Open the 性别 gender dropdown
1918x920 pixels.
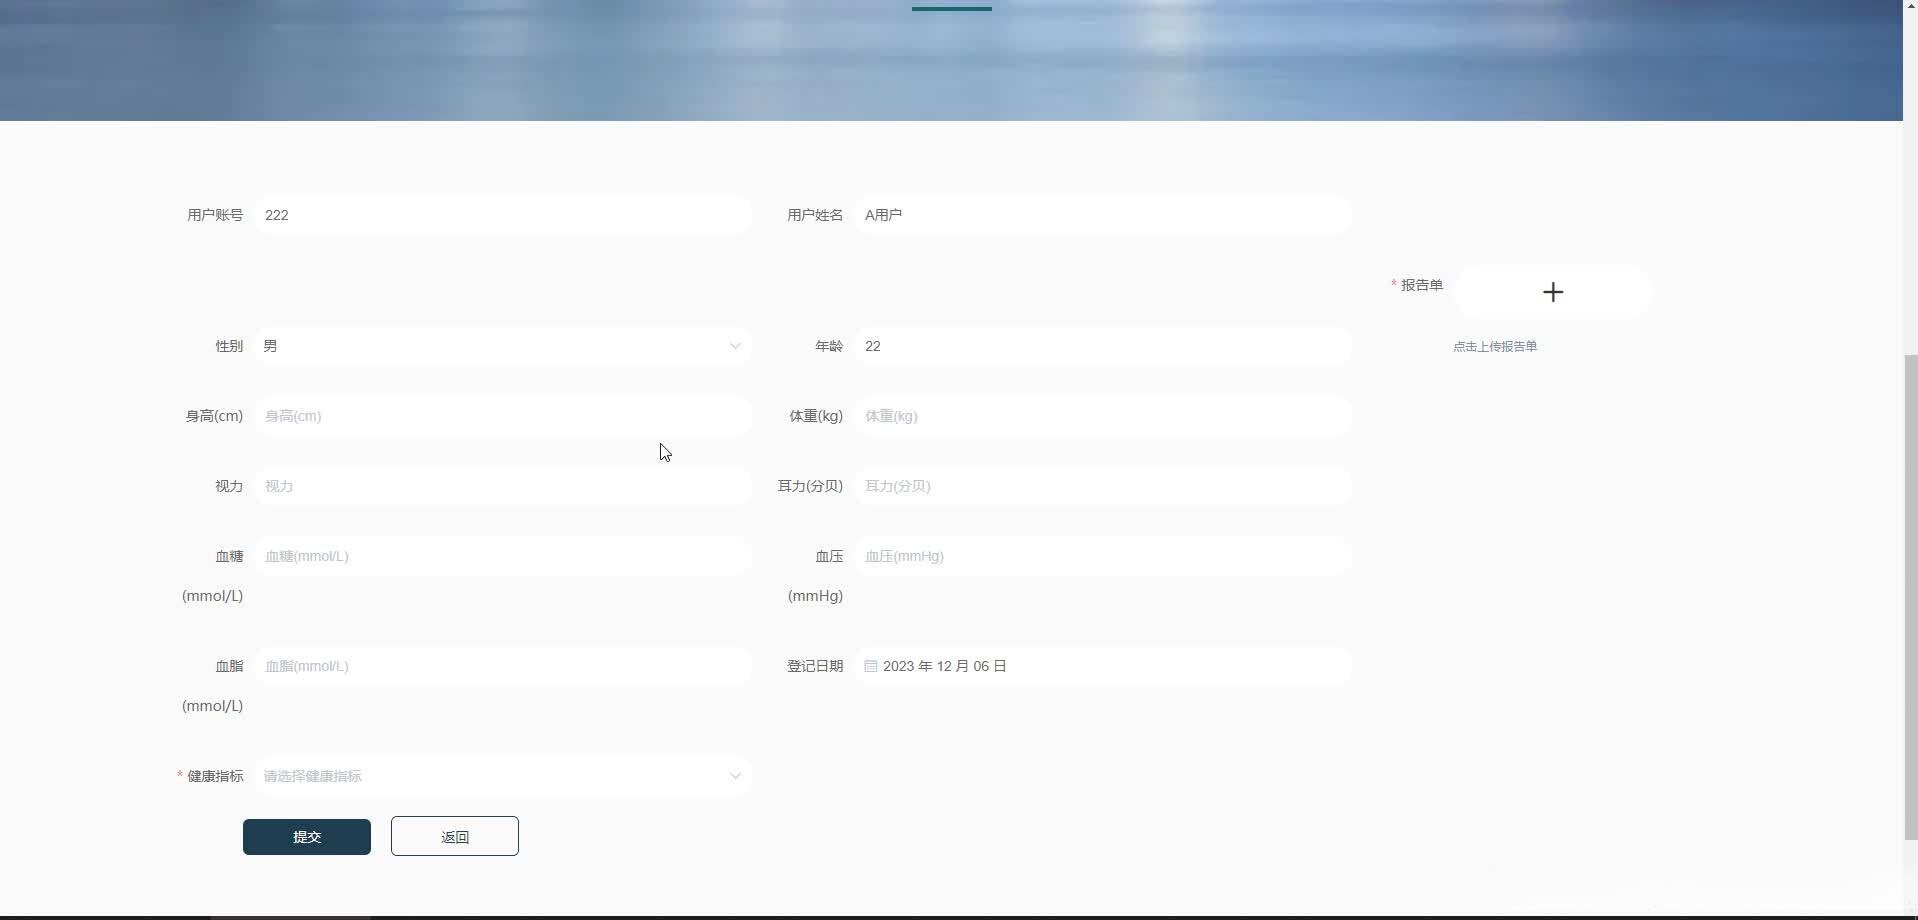click(x=735, y=346)
